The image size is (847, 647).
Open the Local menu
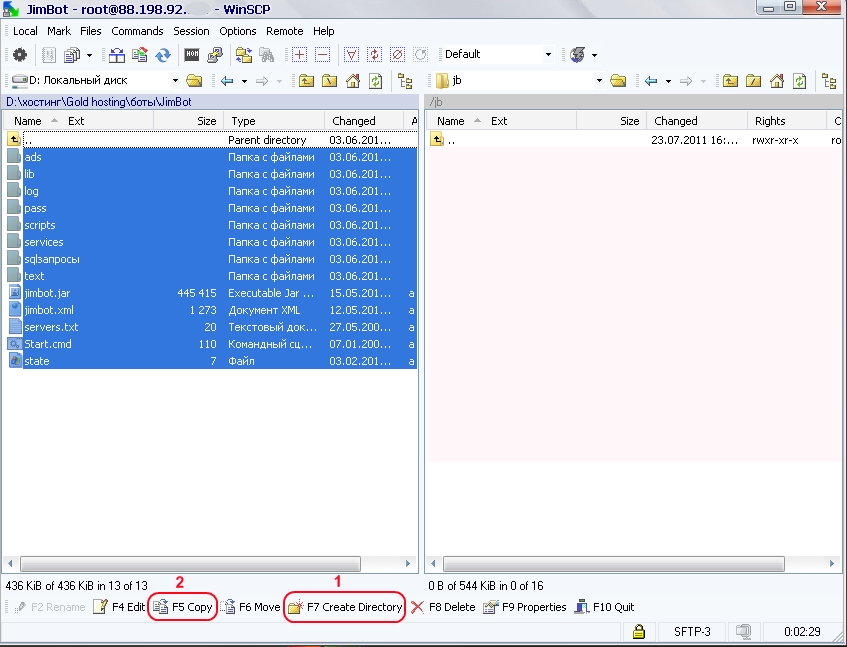tap(25, 31)
